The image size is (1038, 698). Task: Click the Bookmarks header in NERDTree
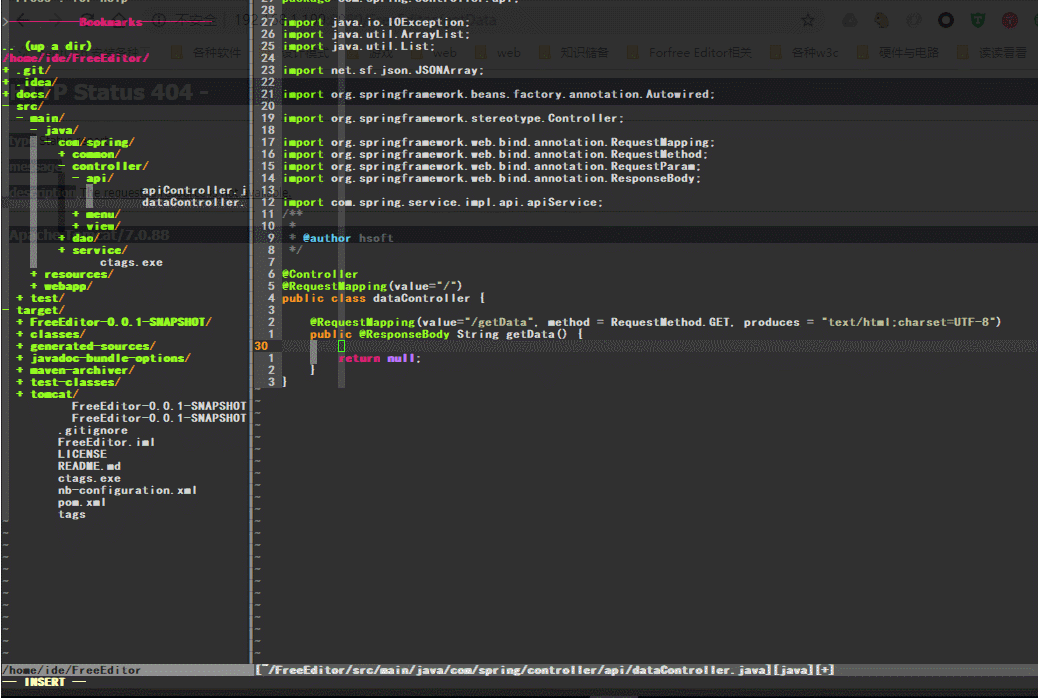point(111,22)
